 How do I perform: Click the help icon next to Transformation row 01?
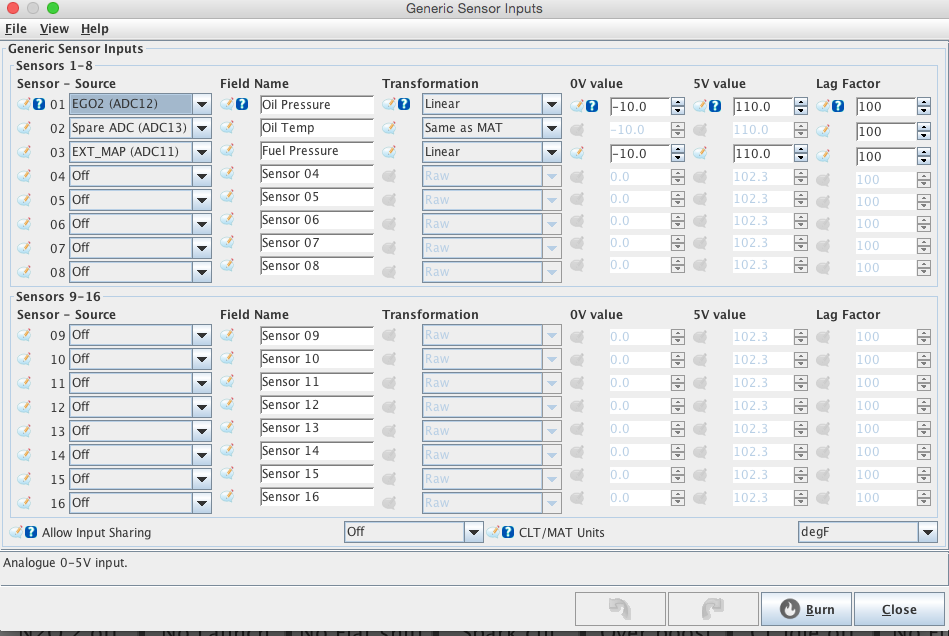[404, 104]
